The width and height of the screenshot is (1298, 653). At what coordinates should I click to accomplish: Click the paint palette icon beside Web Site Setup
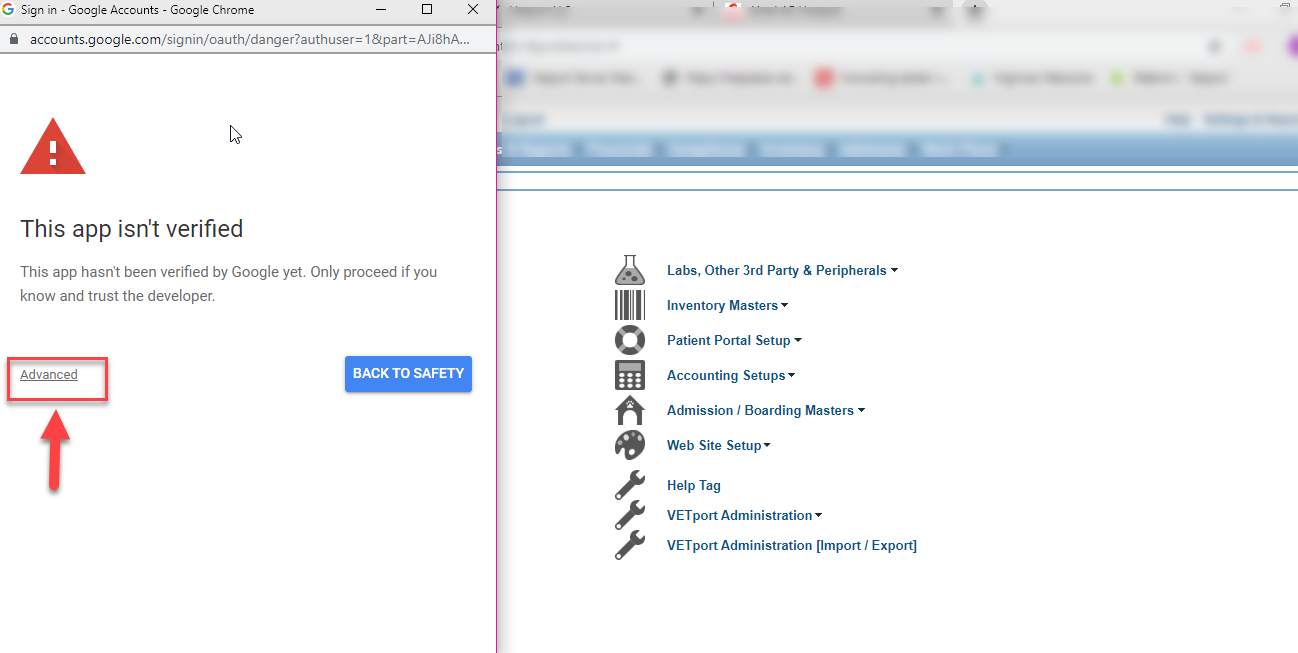pyautogui.click(x=629, y=445)
